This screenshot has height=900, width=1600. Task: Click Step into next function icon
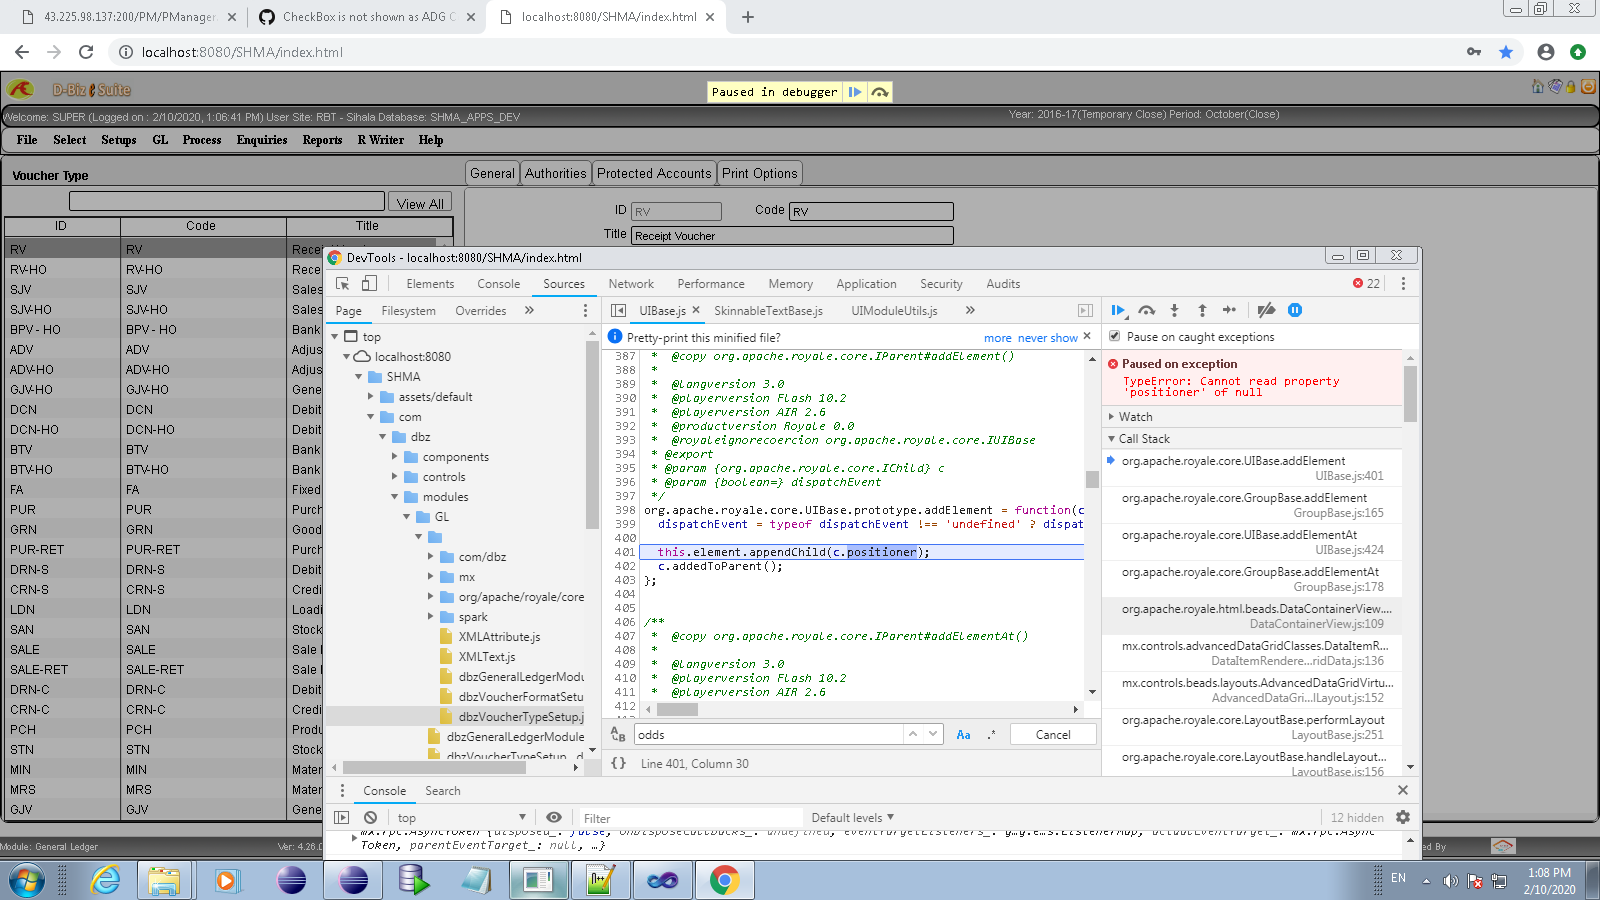pos(1174,310)
